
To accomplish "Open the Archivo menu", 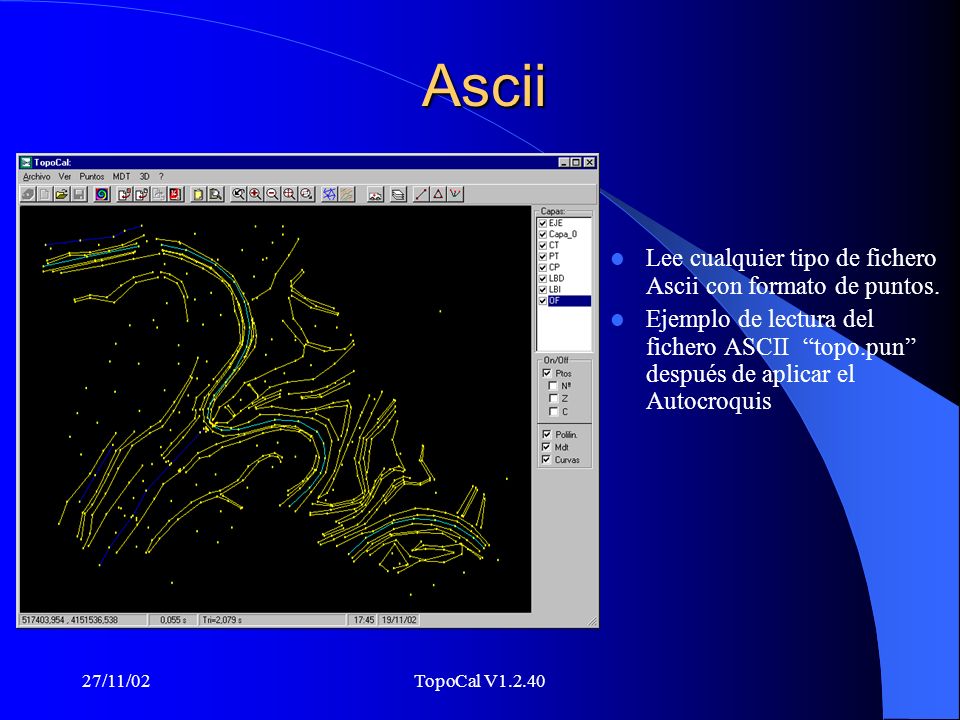I will point(37,176).
